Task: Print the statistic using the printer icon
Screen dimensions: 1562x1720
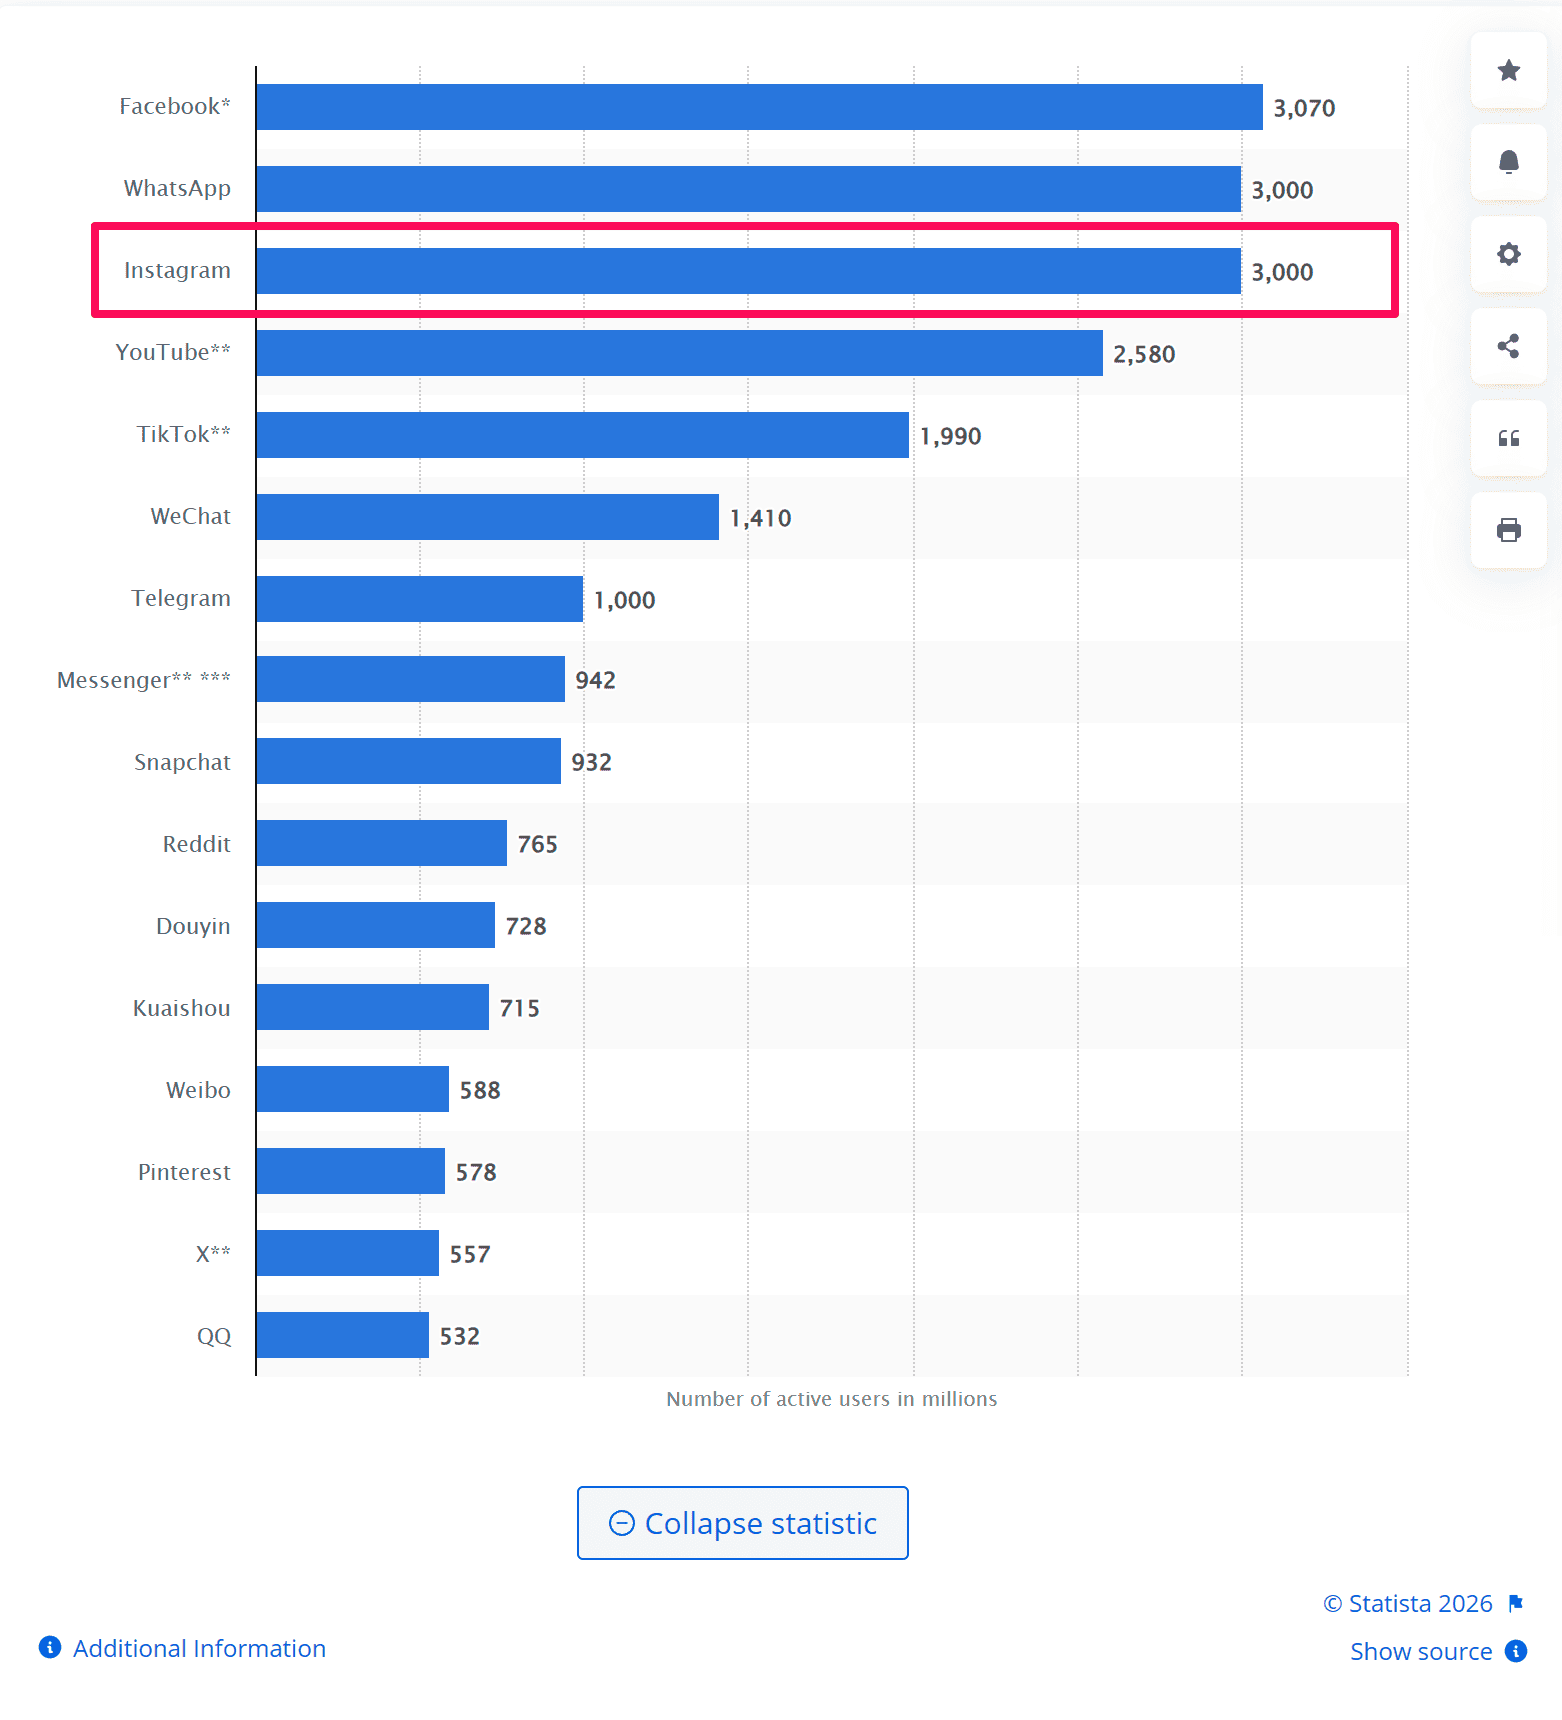Action: coord(1508,529)
